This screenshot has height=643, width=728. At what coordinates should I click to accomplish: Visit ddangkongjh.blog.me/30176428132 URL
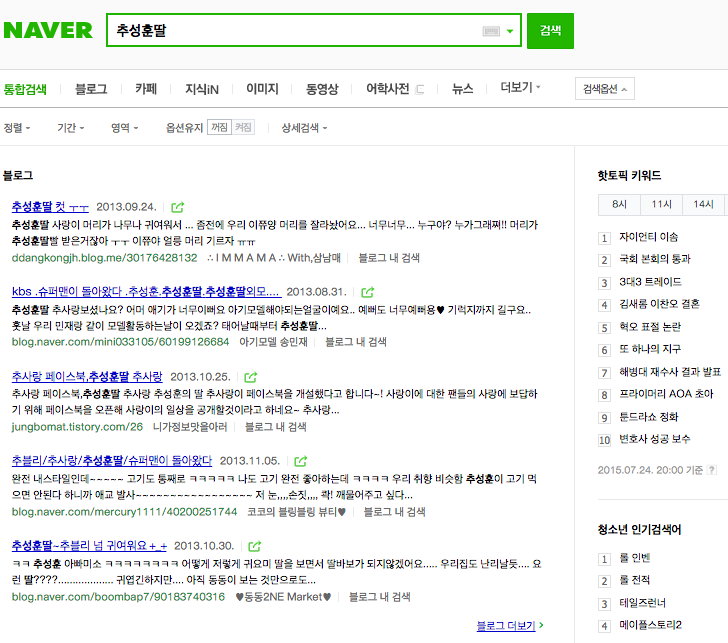104,258
